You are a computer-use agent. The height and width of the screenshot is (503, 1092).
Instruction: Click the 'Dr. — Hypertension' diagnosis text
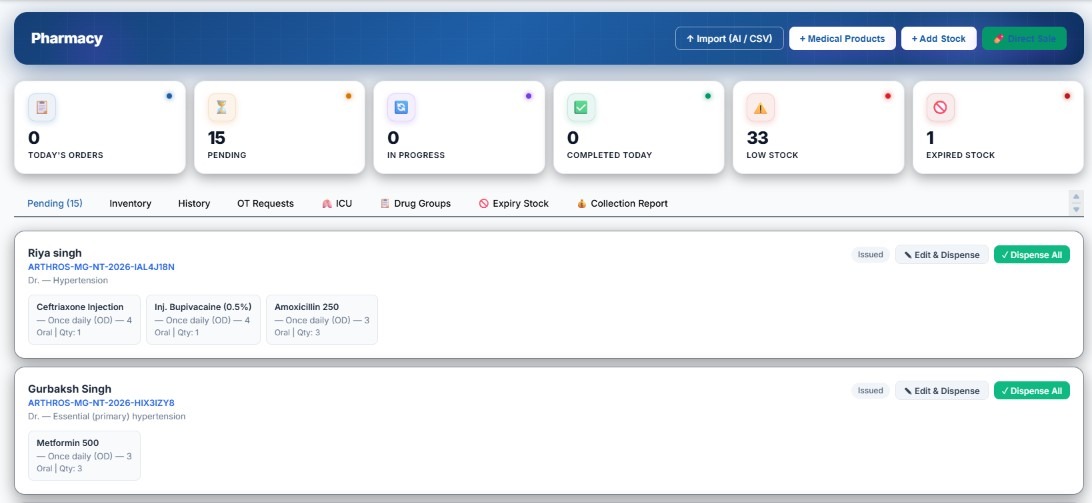coord(68,280)
